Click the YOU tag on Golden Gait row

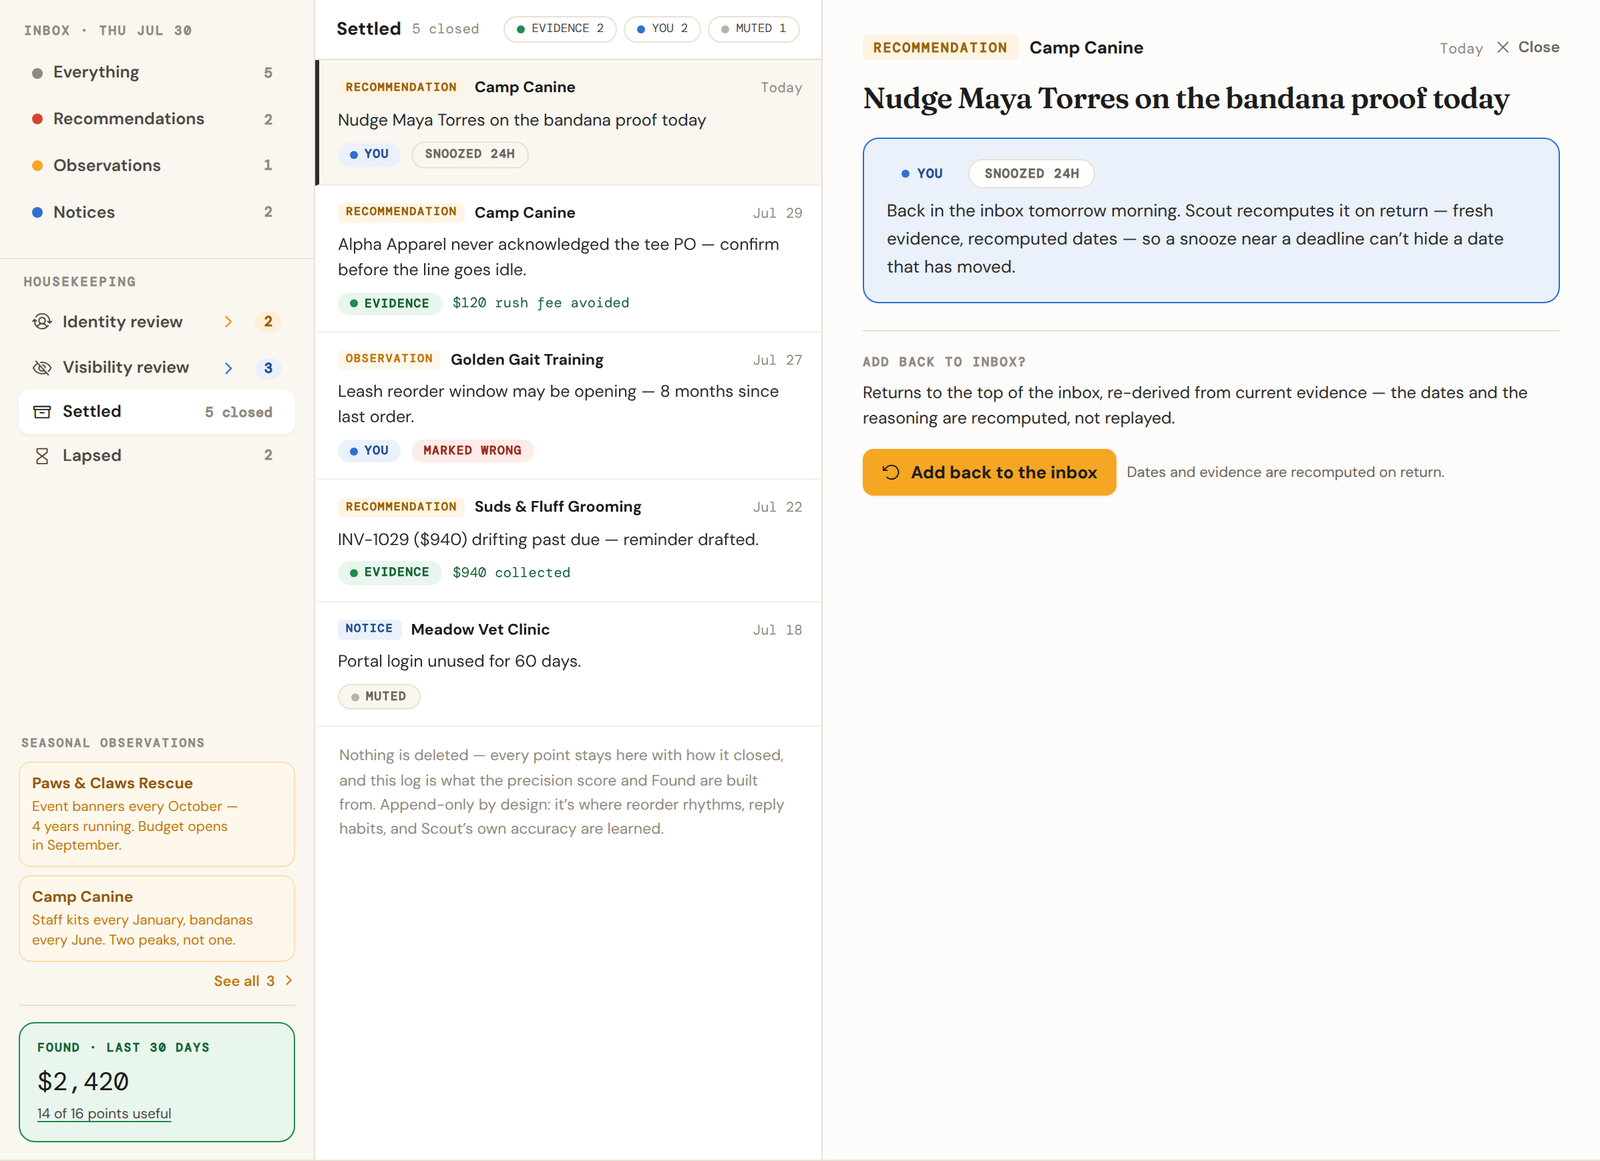point(369,451)
